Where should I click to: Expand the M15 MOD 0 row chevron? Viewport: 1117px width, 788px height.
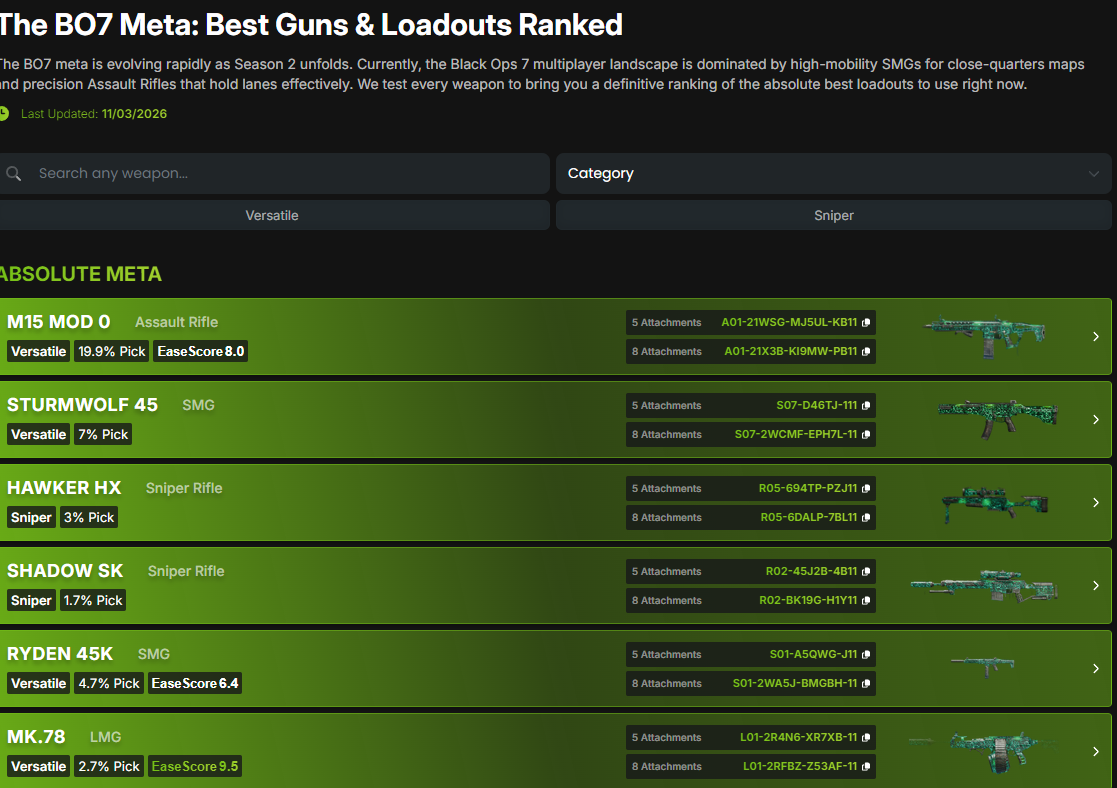pos(1096,337)
